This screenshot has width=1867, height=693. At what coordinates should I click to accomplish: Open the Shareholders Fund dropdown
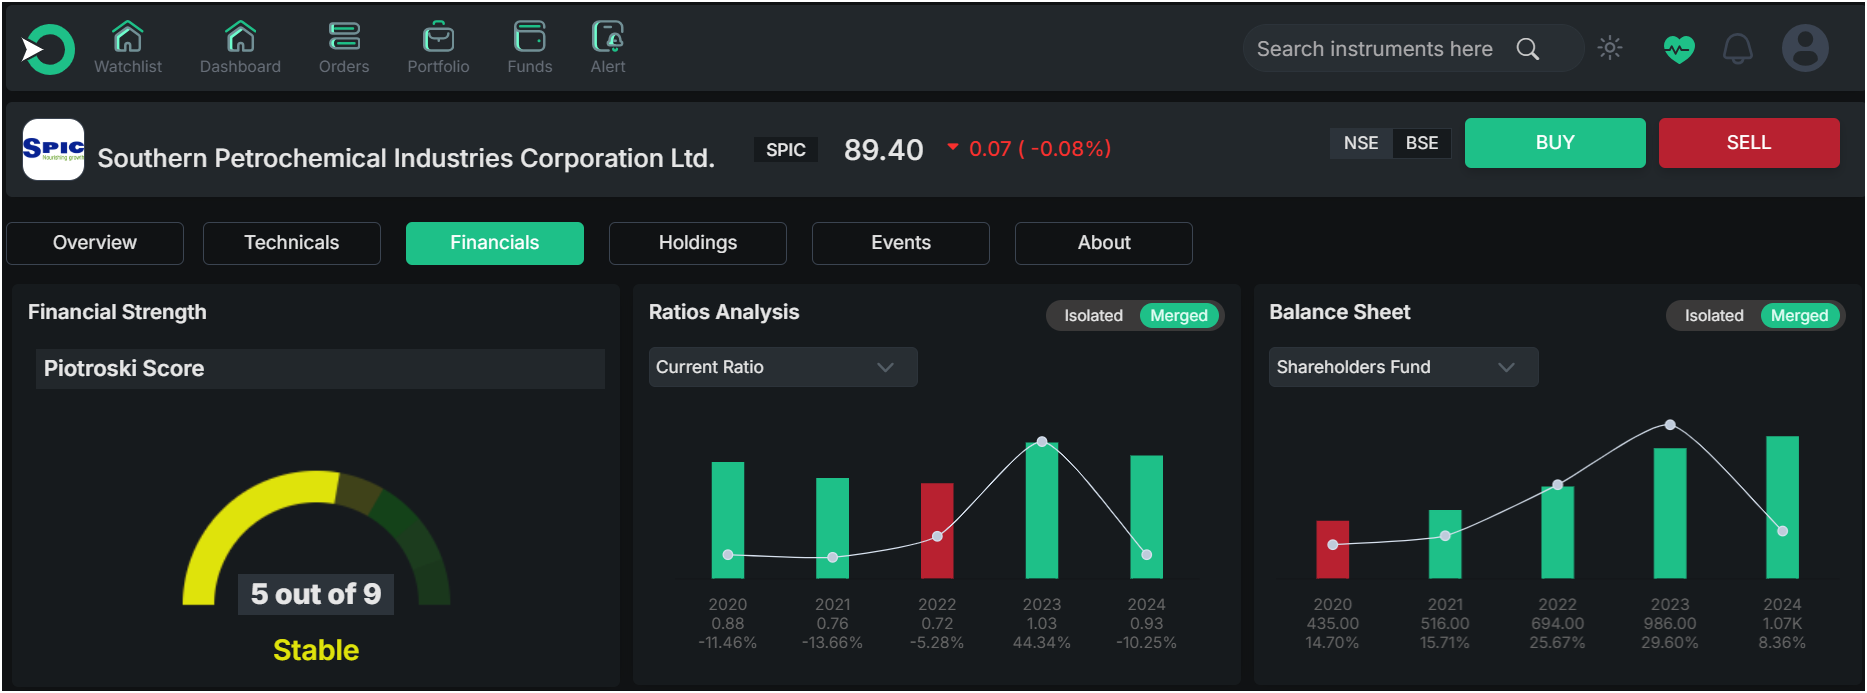tap(1404, 367)
